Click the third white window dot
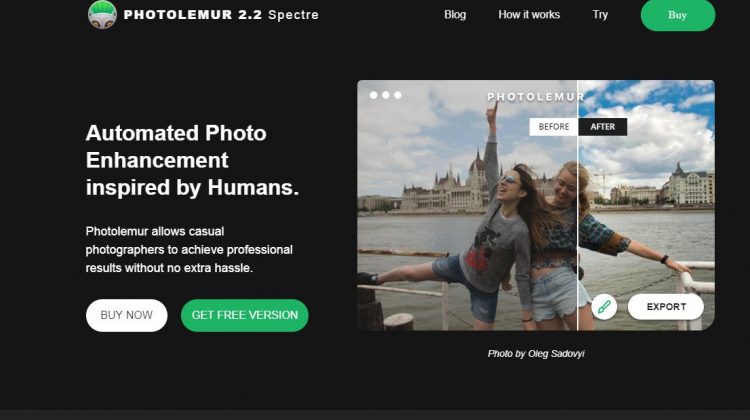 coord(398,95)
